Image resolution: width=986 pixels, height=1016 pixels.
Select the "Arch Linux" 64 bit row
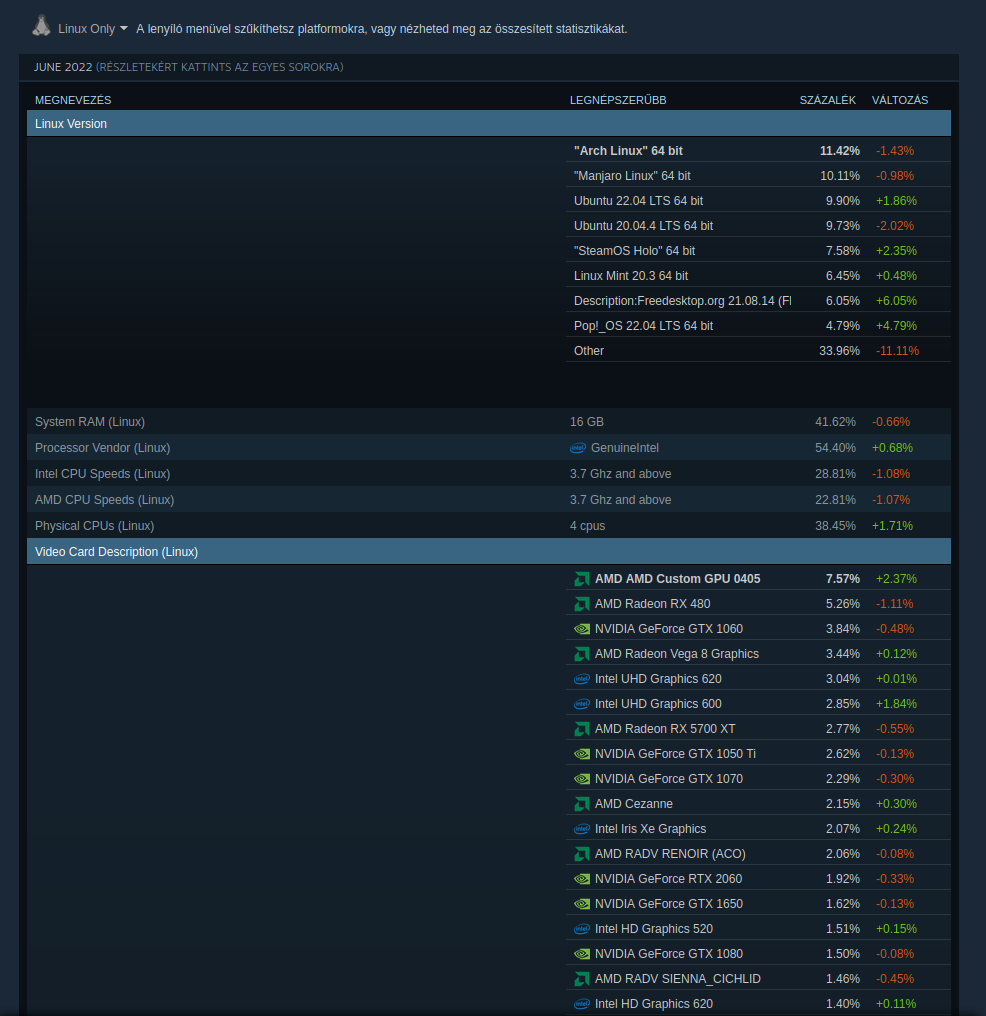[759, 150]
